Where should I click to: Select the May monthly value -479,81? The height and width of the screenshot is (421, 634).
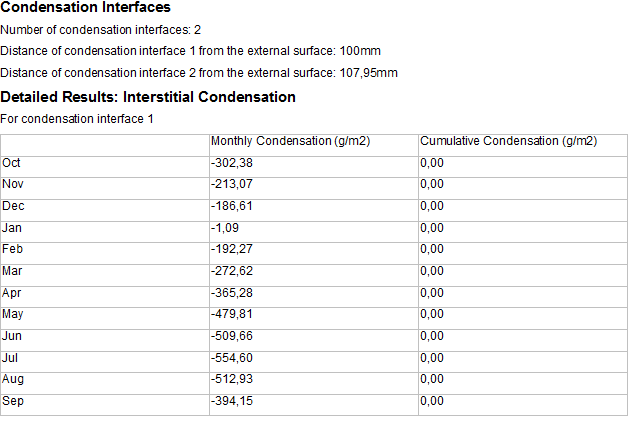tap(231, 314)
